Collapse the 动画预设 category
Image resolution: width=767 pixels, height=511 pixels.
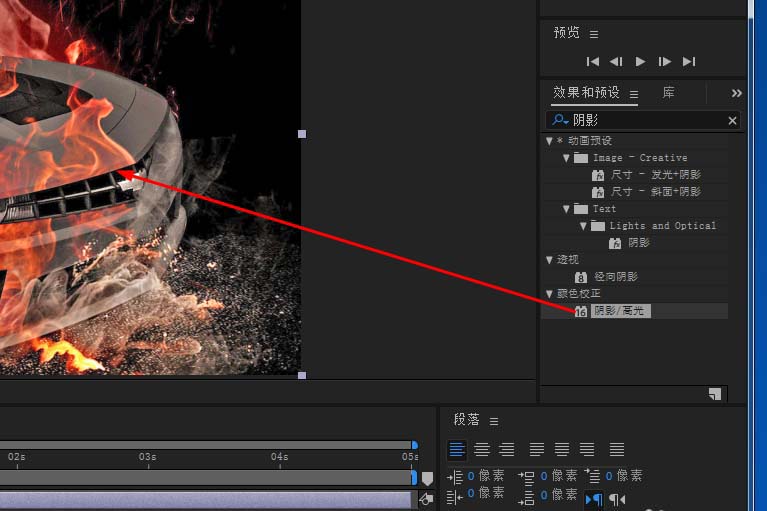(x=549, y=141)
